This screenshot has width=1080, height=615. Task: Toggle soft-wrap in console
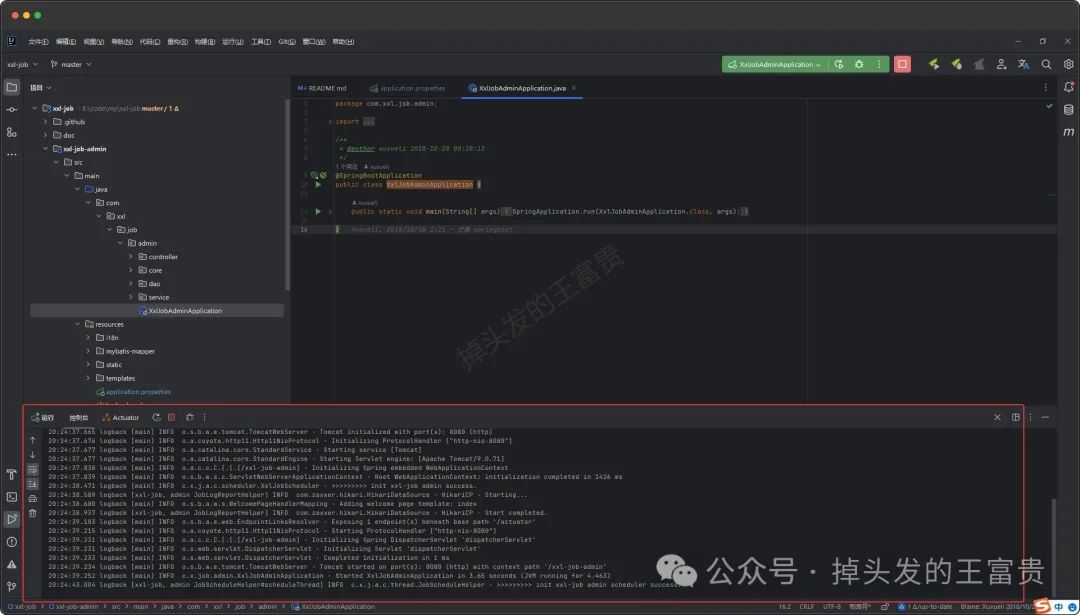click(32, 469)
